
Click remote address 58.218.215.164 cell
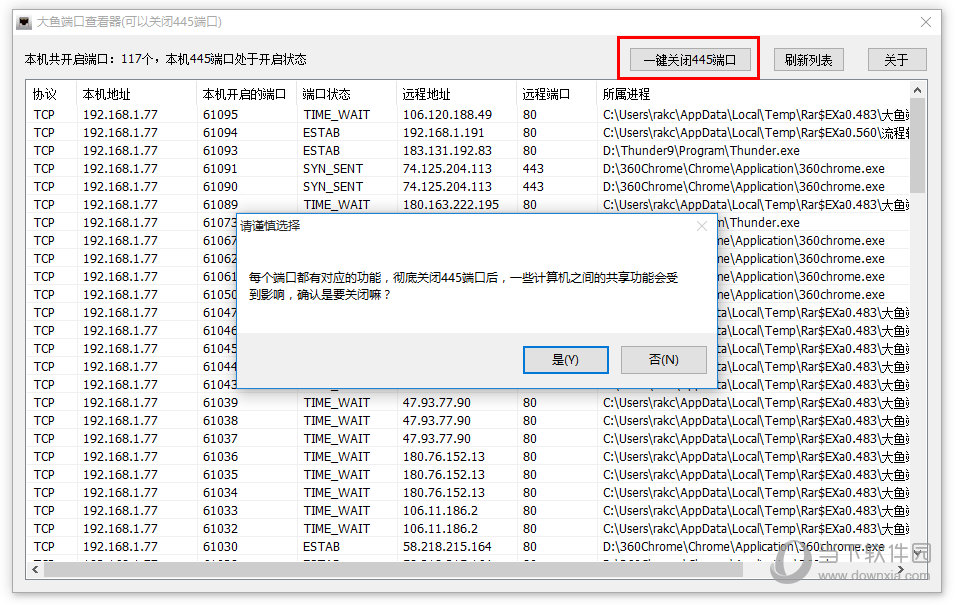tap(447, 547)
